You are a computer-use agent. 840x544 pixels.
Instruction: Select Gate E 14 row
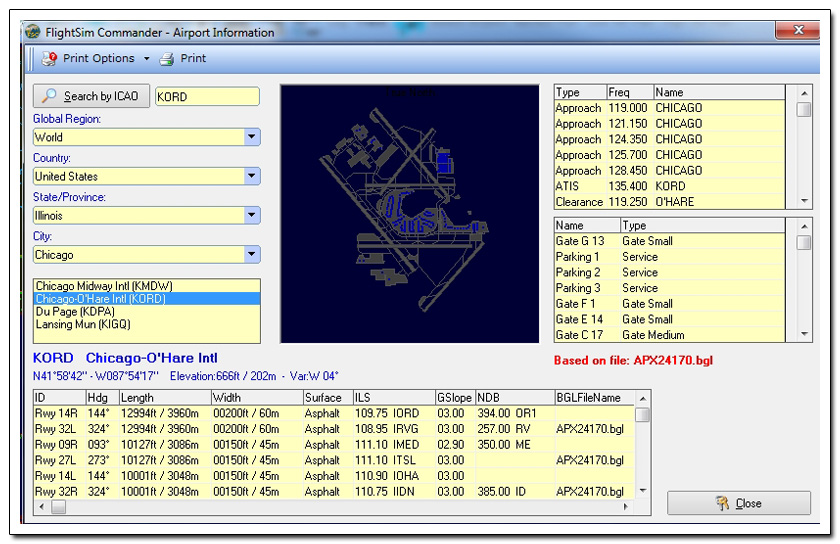coord(670,319)
